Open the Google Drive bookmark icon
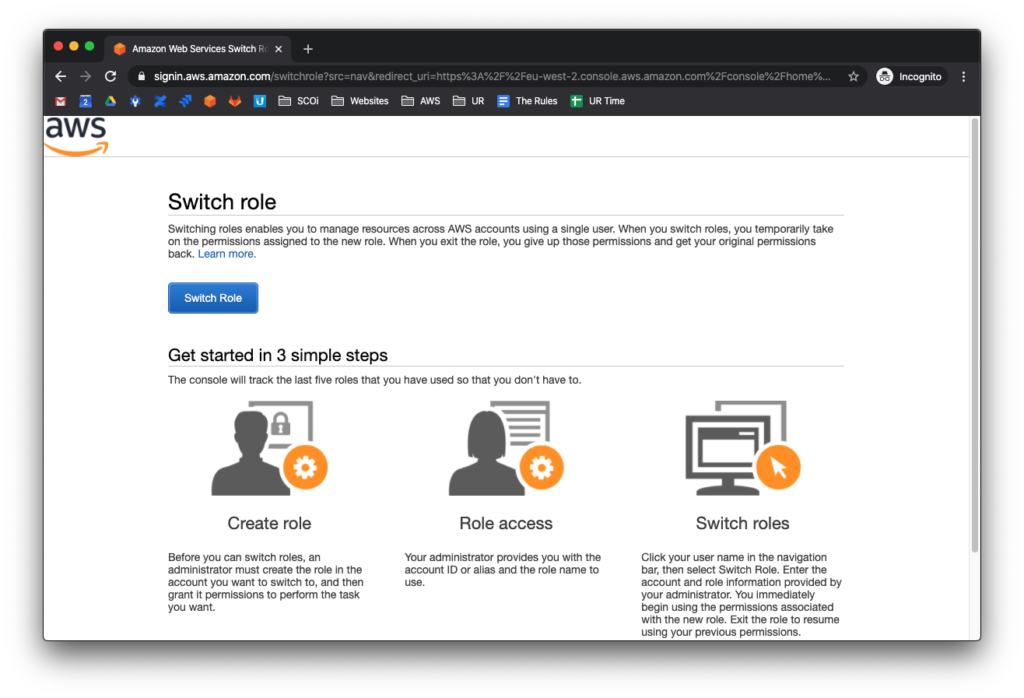The height and width of the screenshot is (698, 1024). click(110, 101)
